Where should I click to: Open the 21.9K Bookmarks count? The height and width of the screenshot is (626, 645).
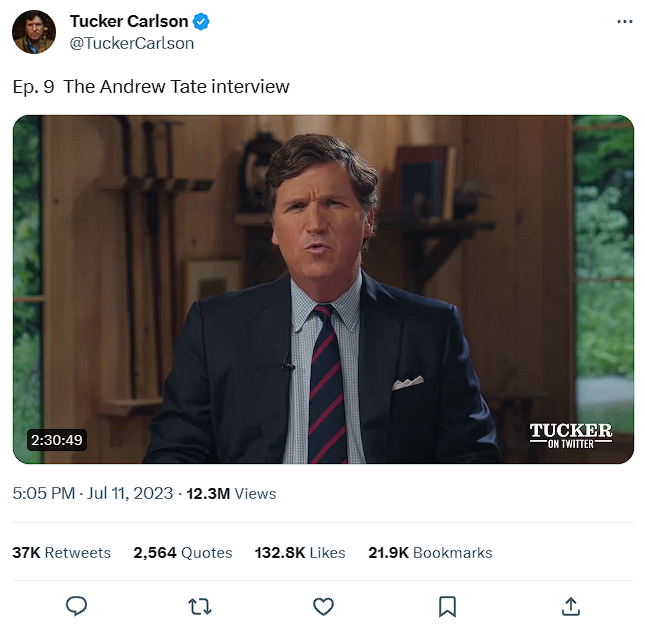[430, 552]
